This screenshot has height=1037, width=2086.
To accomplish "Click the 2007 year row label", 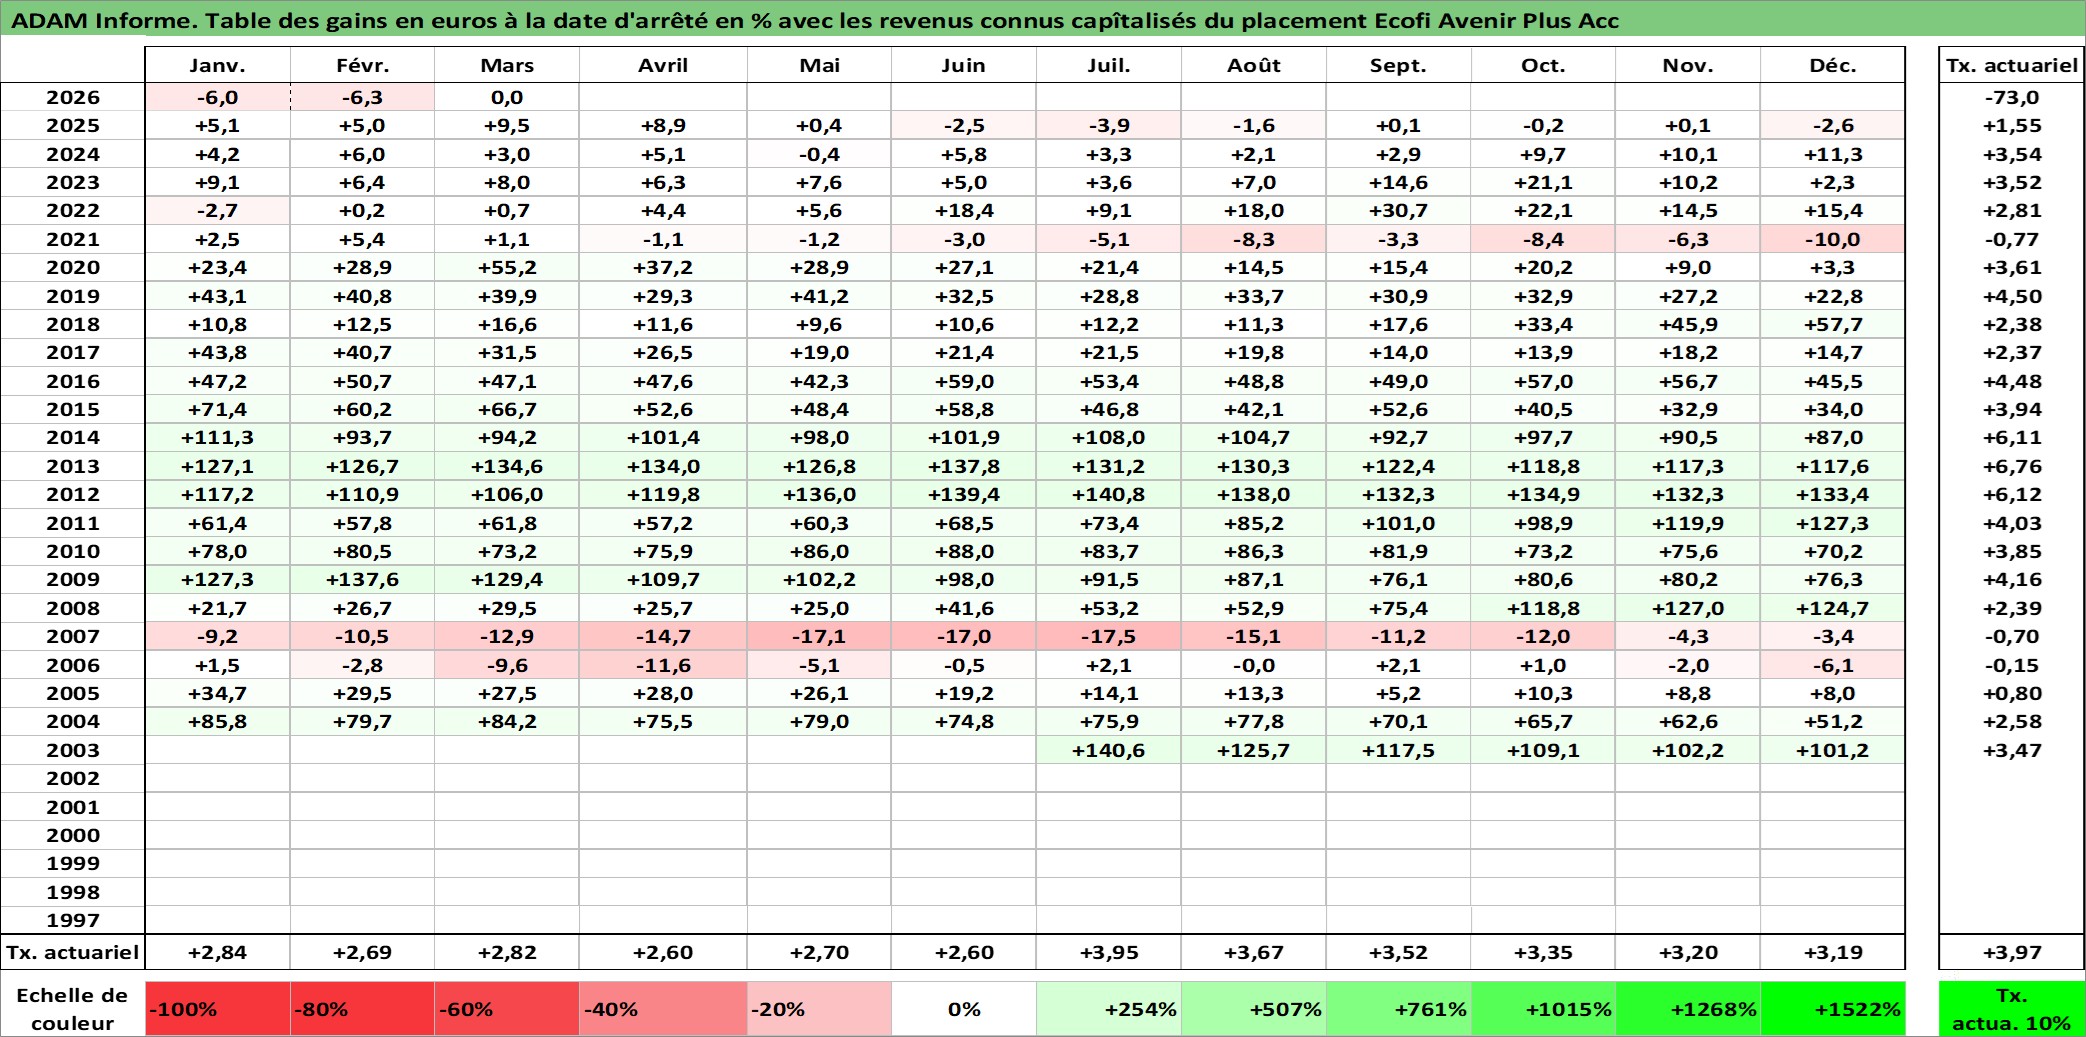I will pos(73,636).
